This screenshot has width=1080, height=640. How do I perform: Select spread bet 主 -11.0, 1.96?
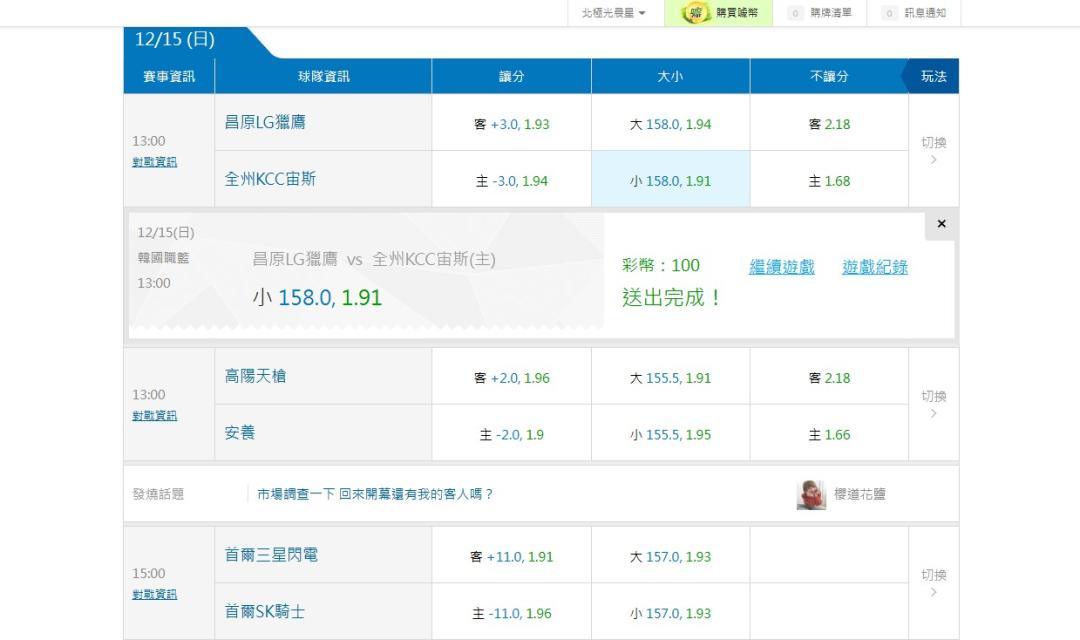coord(511,613)
